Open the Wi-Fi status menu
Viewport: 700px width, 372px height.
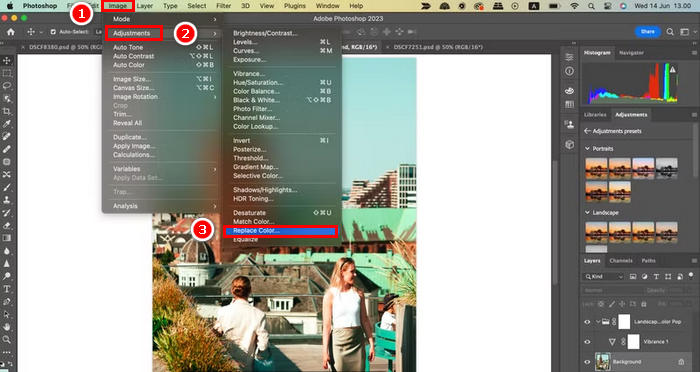tap(575, 6)
